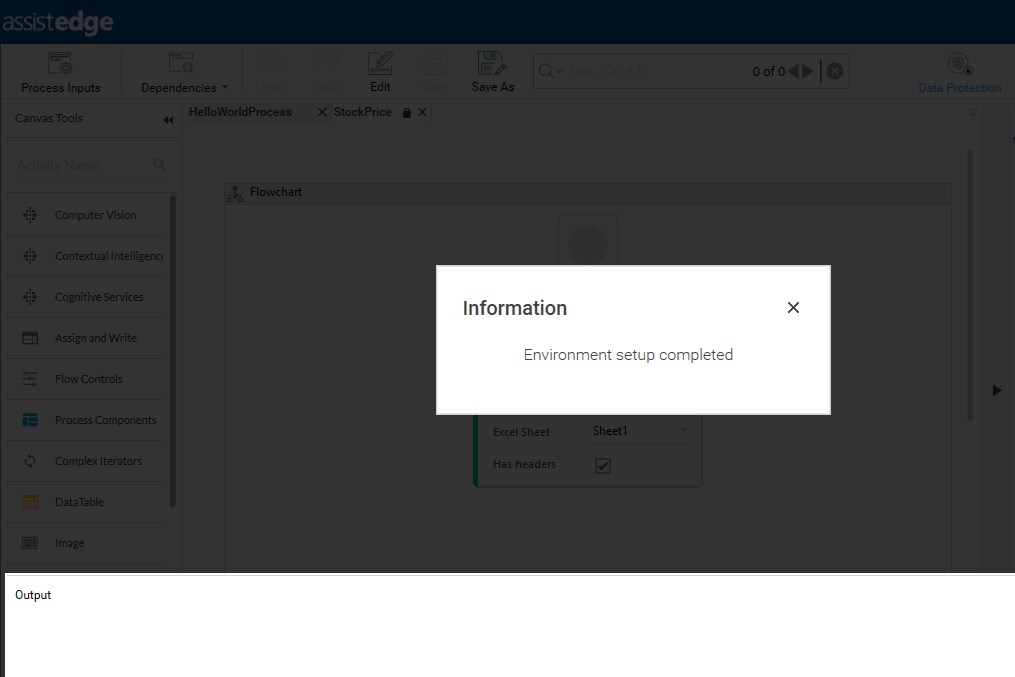The width and height of the screenshot is (1015, 677).
Task: Open Process Inputs from the toolbar
Action: (61, 73)
